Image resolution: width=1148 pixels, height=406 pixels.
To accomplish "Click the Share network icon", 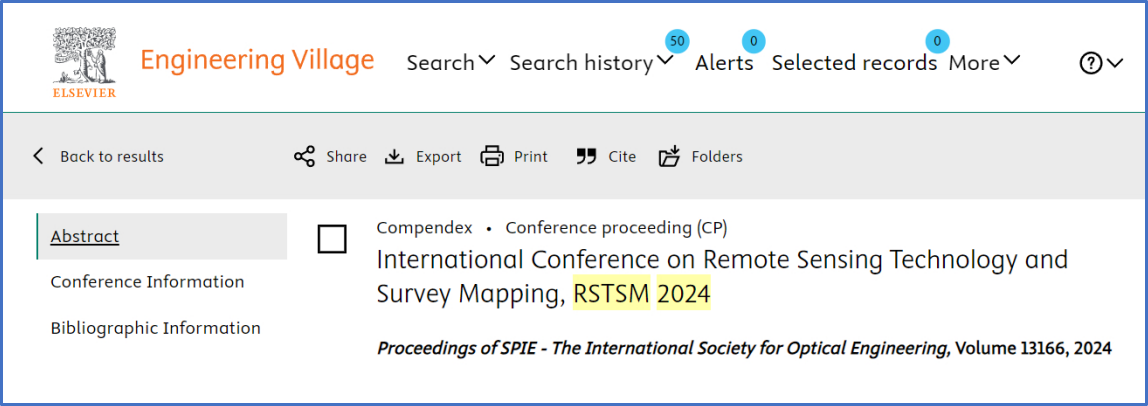I will pos(304,156).
